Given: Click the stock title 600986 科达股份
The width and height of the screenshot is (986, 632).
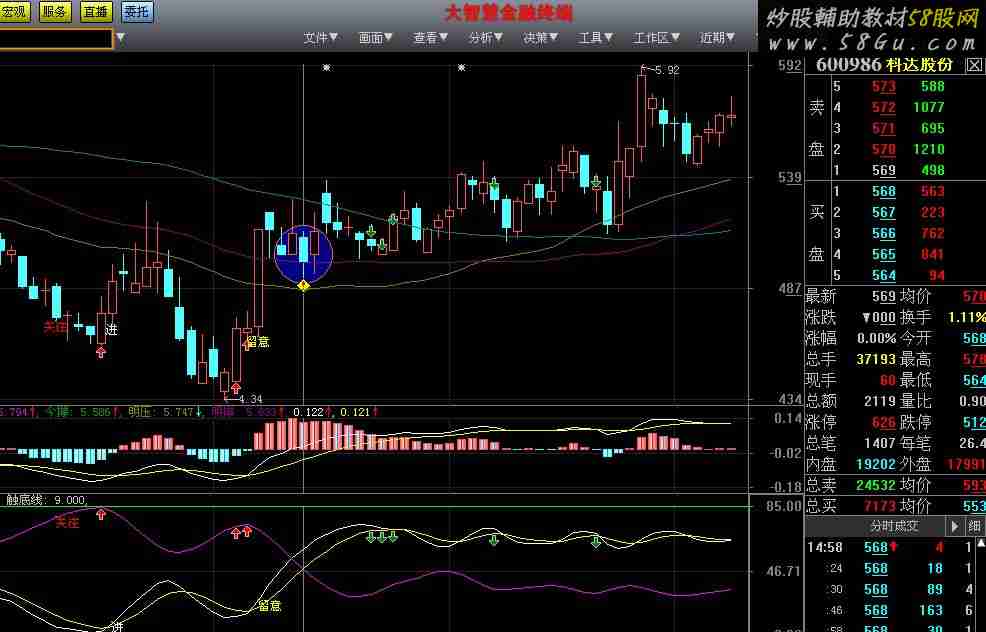Looking at the screenshot, I should (884, 65).
